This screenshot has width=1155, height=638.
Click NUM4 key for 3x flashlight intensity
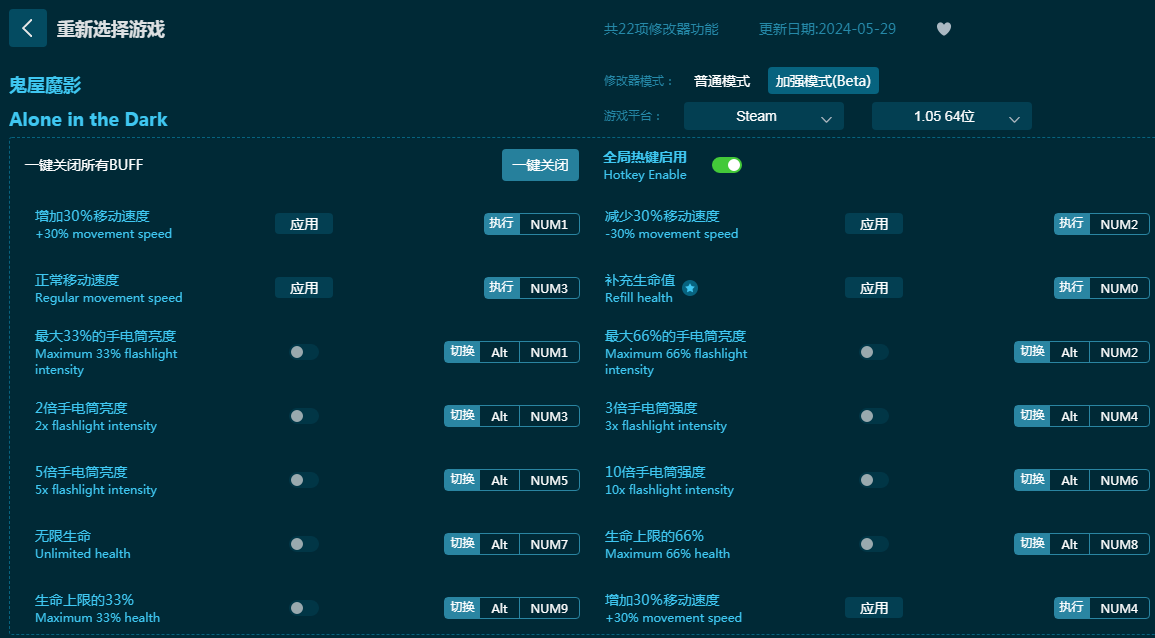1119,416
